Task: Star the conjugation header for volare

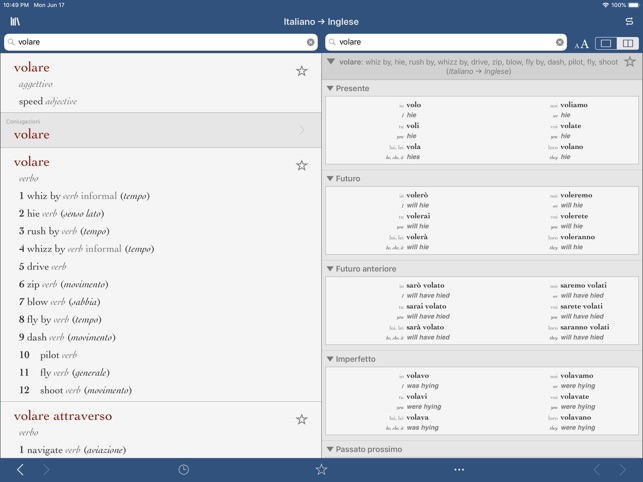Action: click(630, 62)
